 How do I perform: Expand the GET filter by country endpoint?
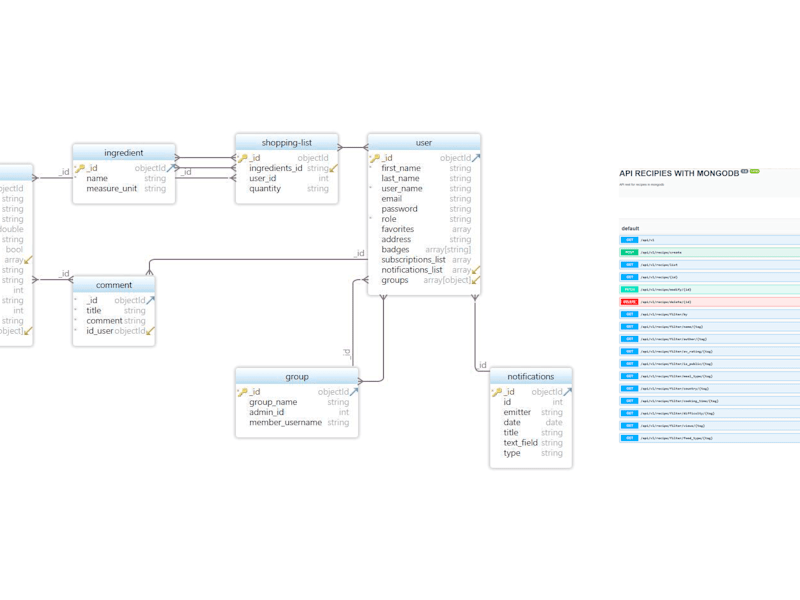710,388
